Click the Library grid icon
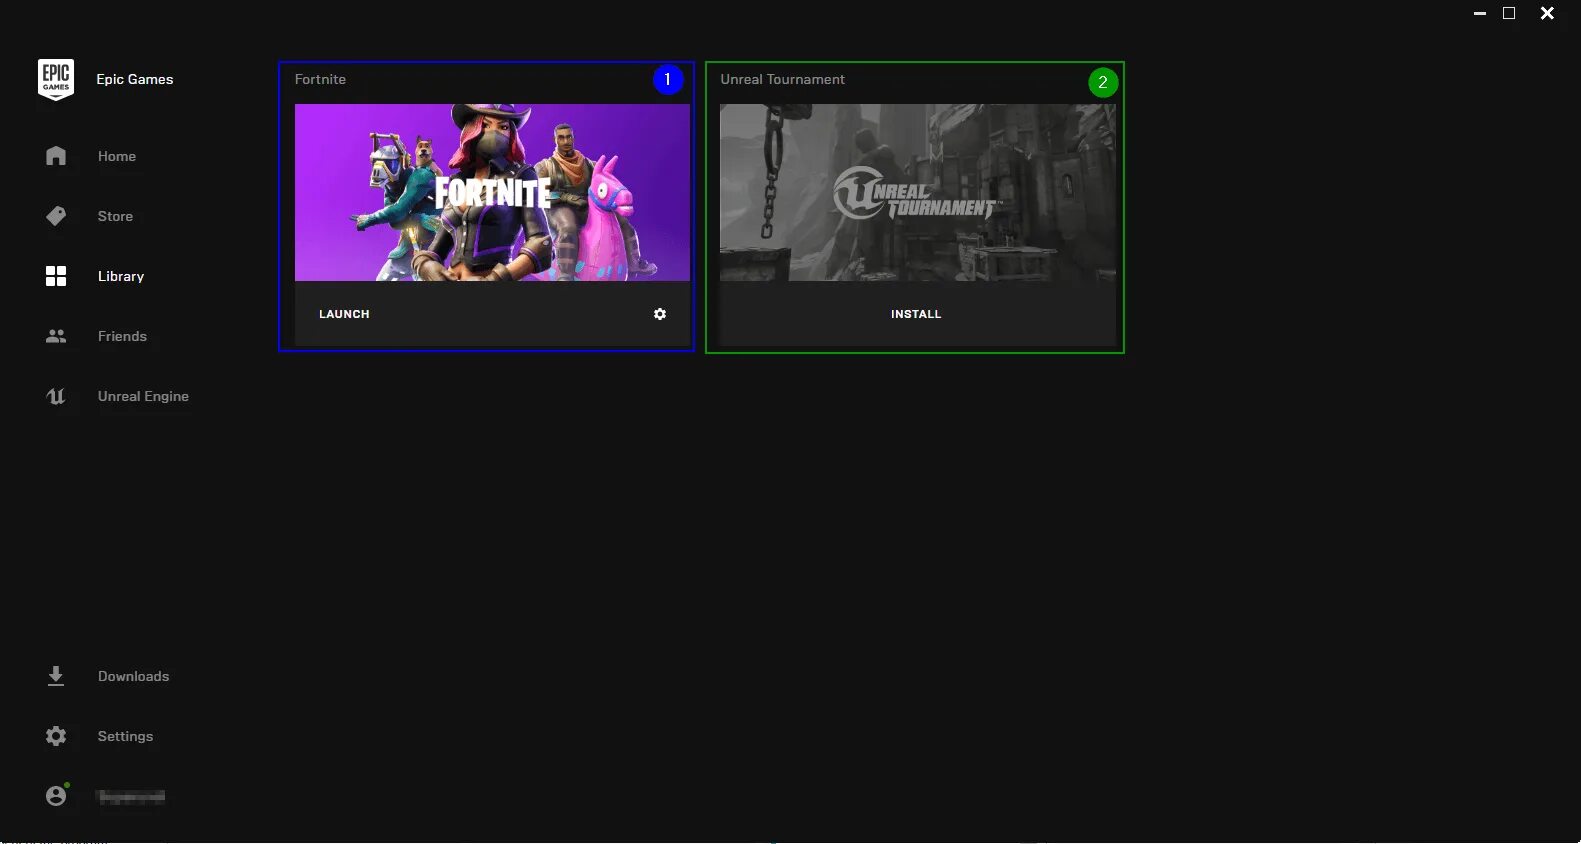Image resolution: width=1581 pixels, height=844 pixels. coord(56,276)
